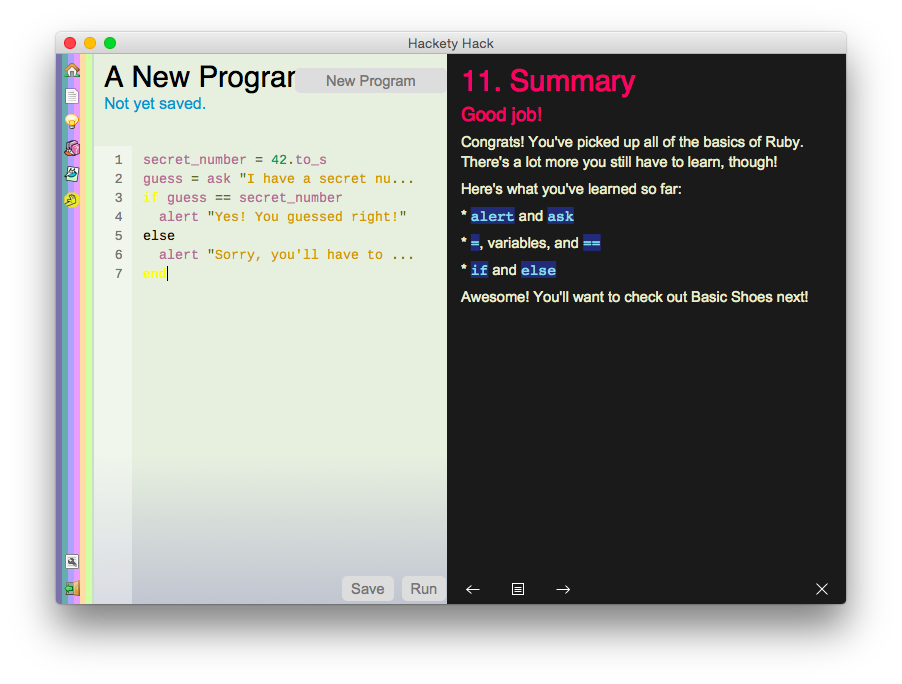Click line 'alert "Sorry, you'll have to ...'
The image size is (902, 684).
(x=286, y=254)
